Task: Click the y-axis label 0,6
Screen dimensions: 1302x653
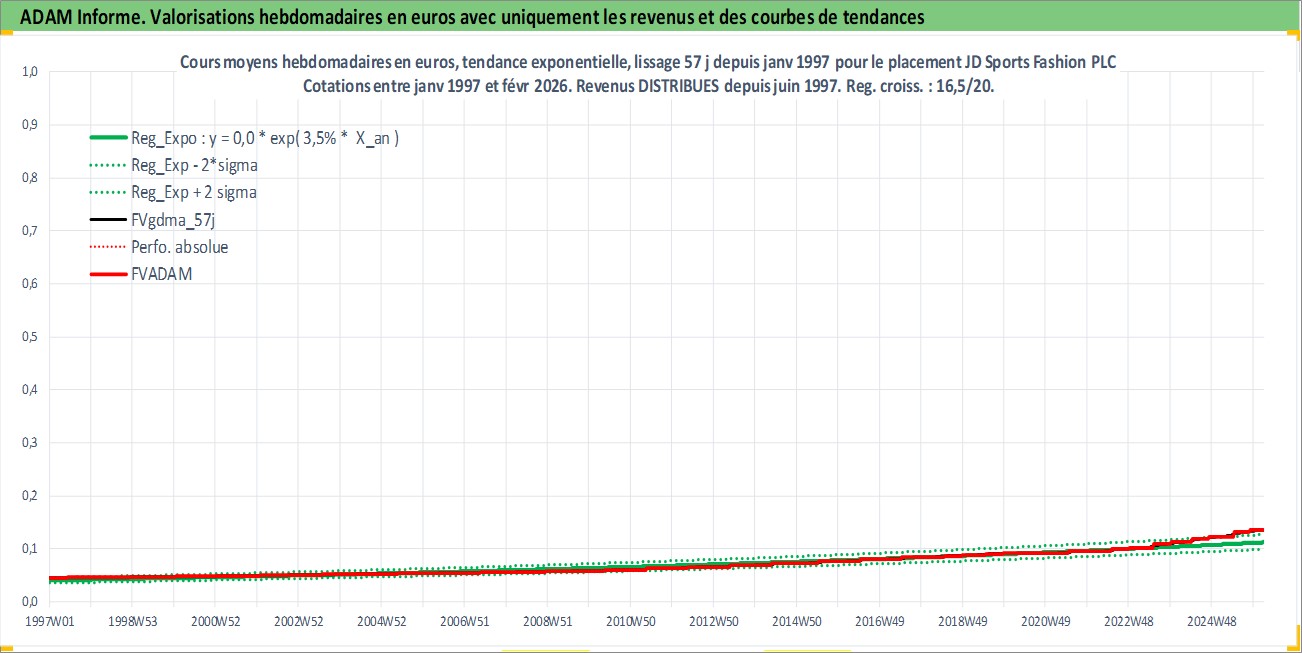Action: 29,284
